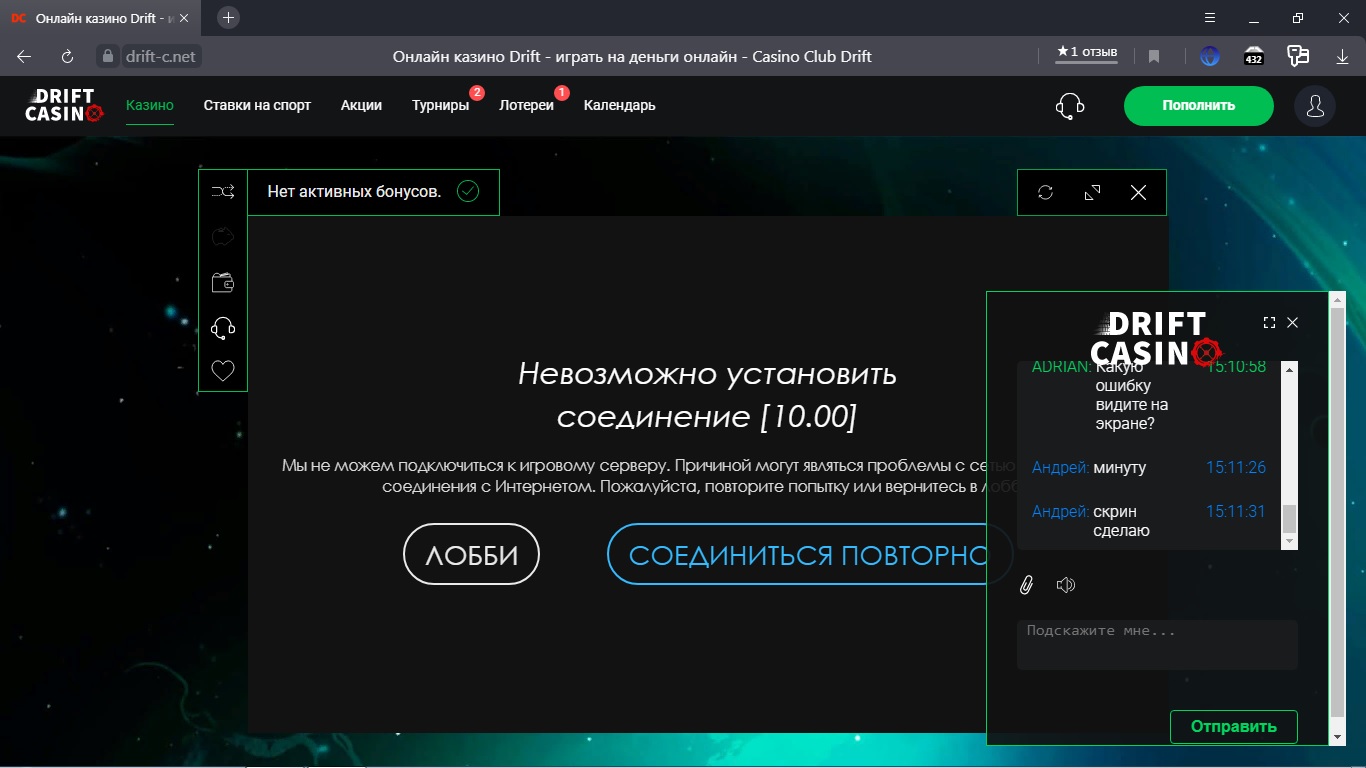1366x768 pixels.
Task: Click the green checkmark beside bonuses message
Action: pos(468,191)
